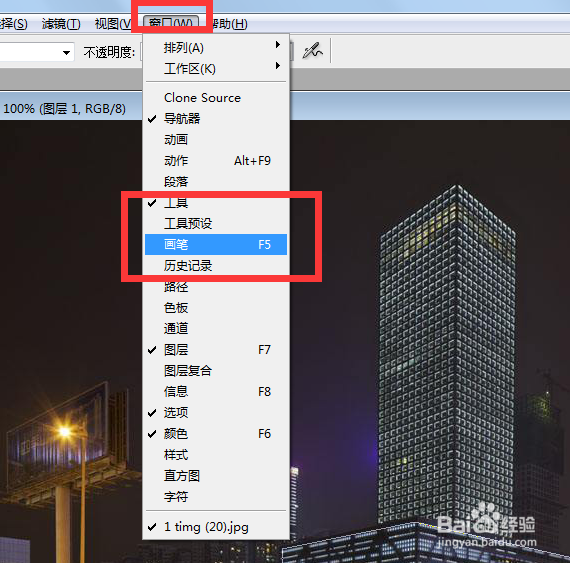Open the 图层复合 panel
The height and width of the screenshot is (563, 570).
tap(216, 371)
